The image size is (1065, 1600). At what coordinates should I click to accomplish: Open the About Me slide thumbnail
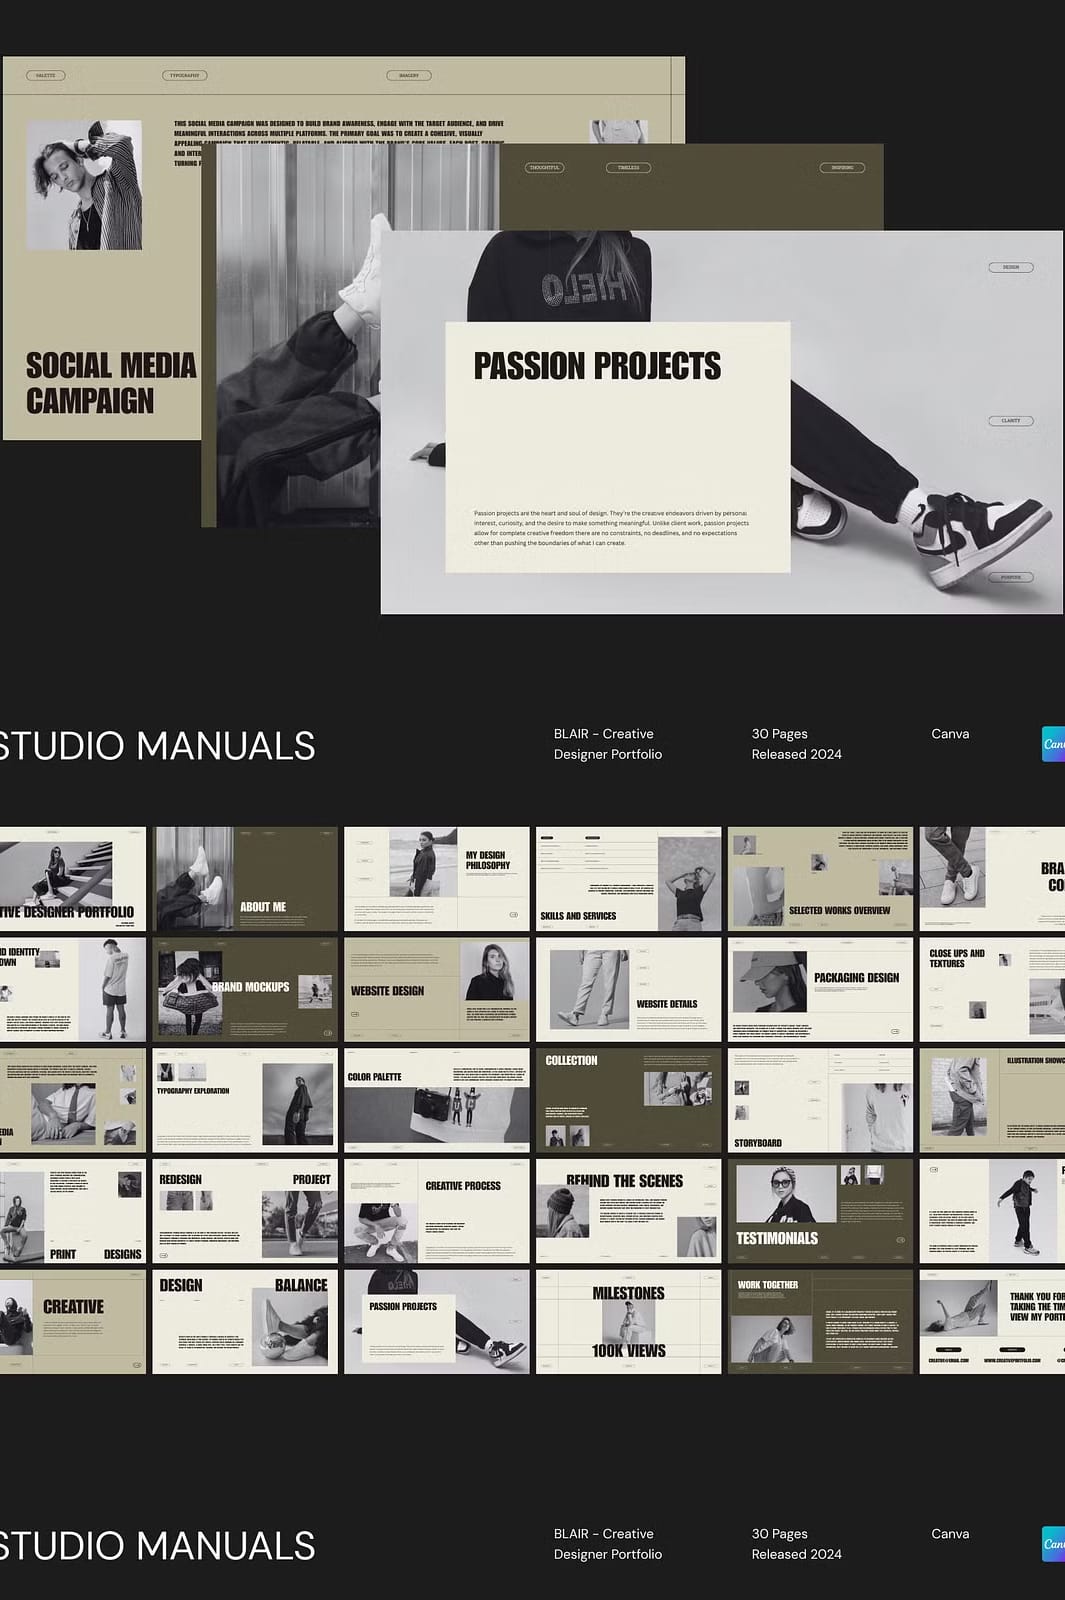click(x=245, y=879)
